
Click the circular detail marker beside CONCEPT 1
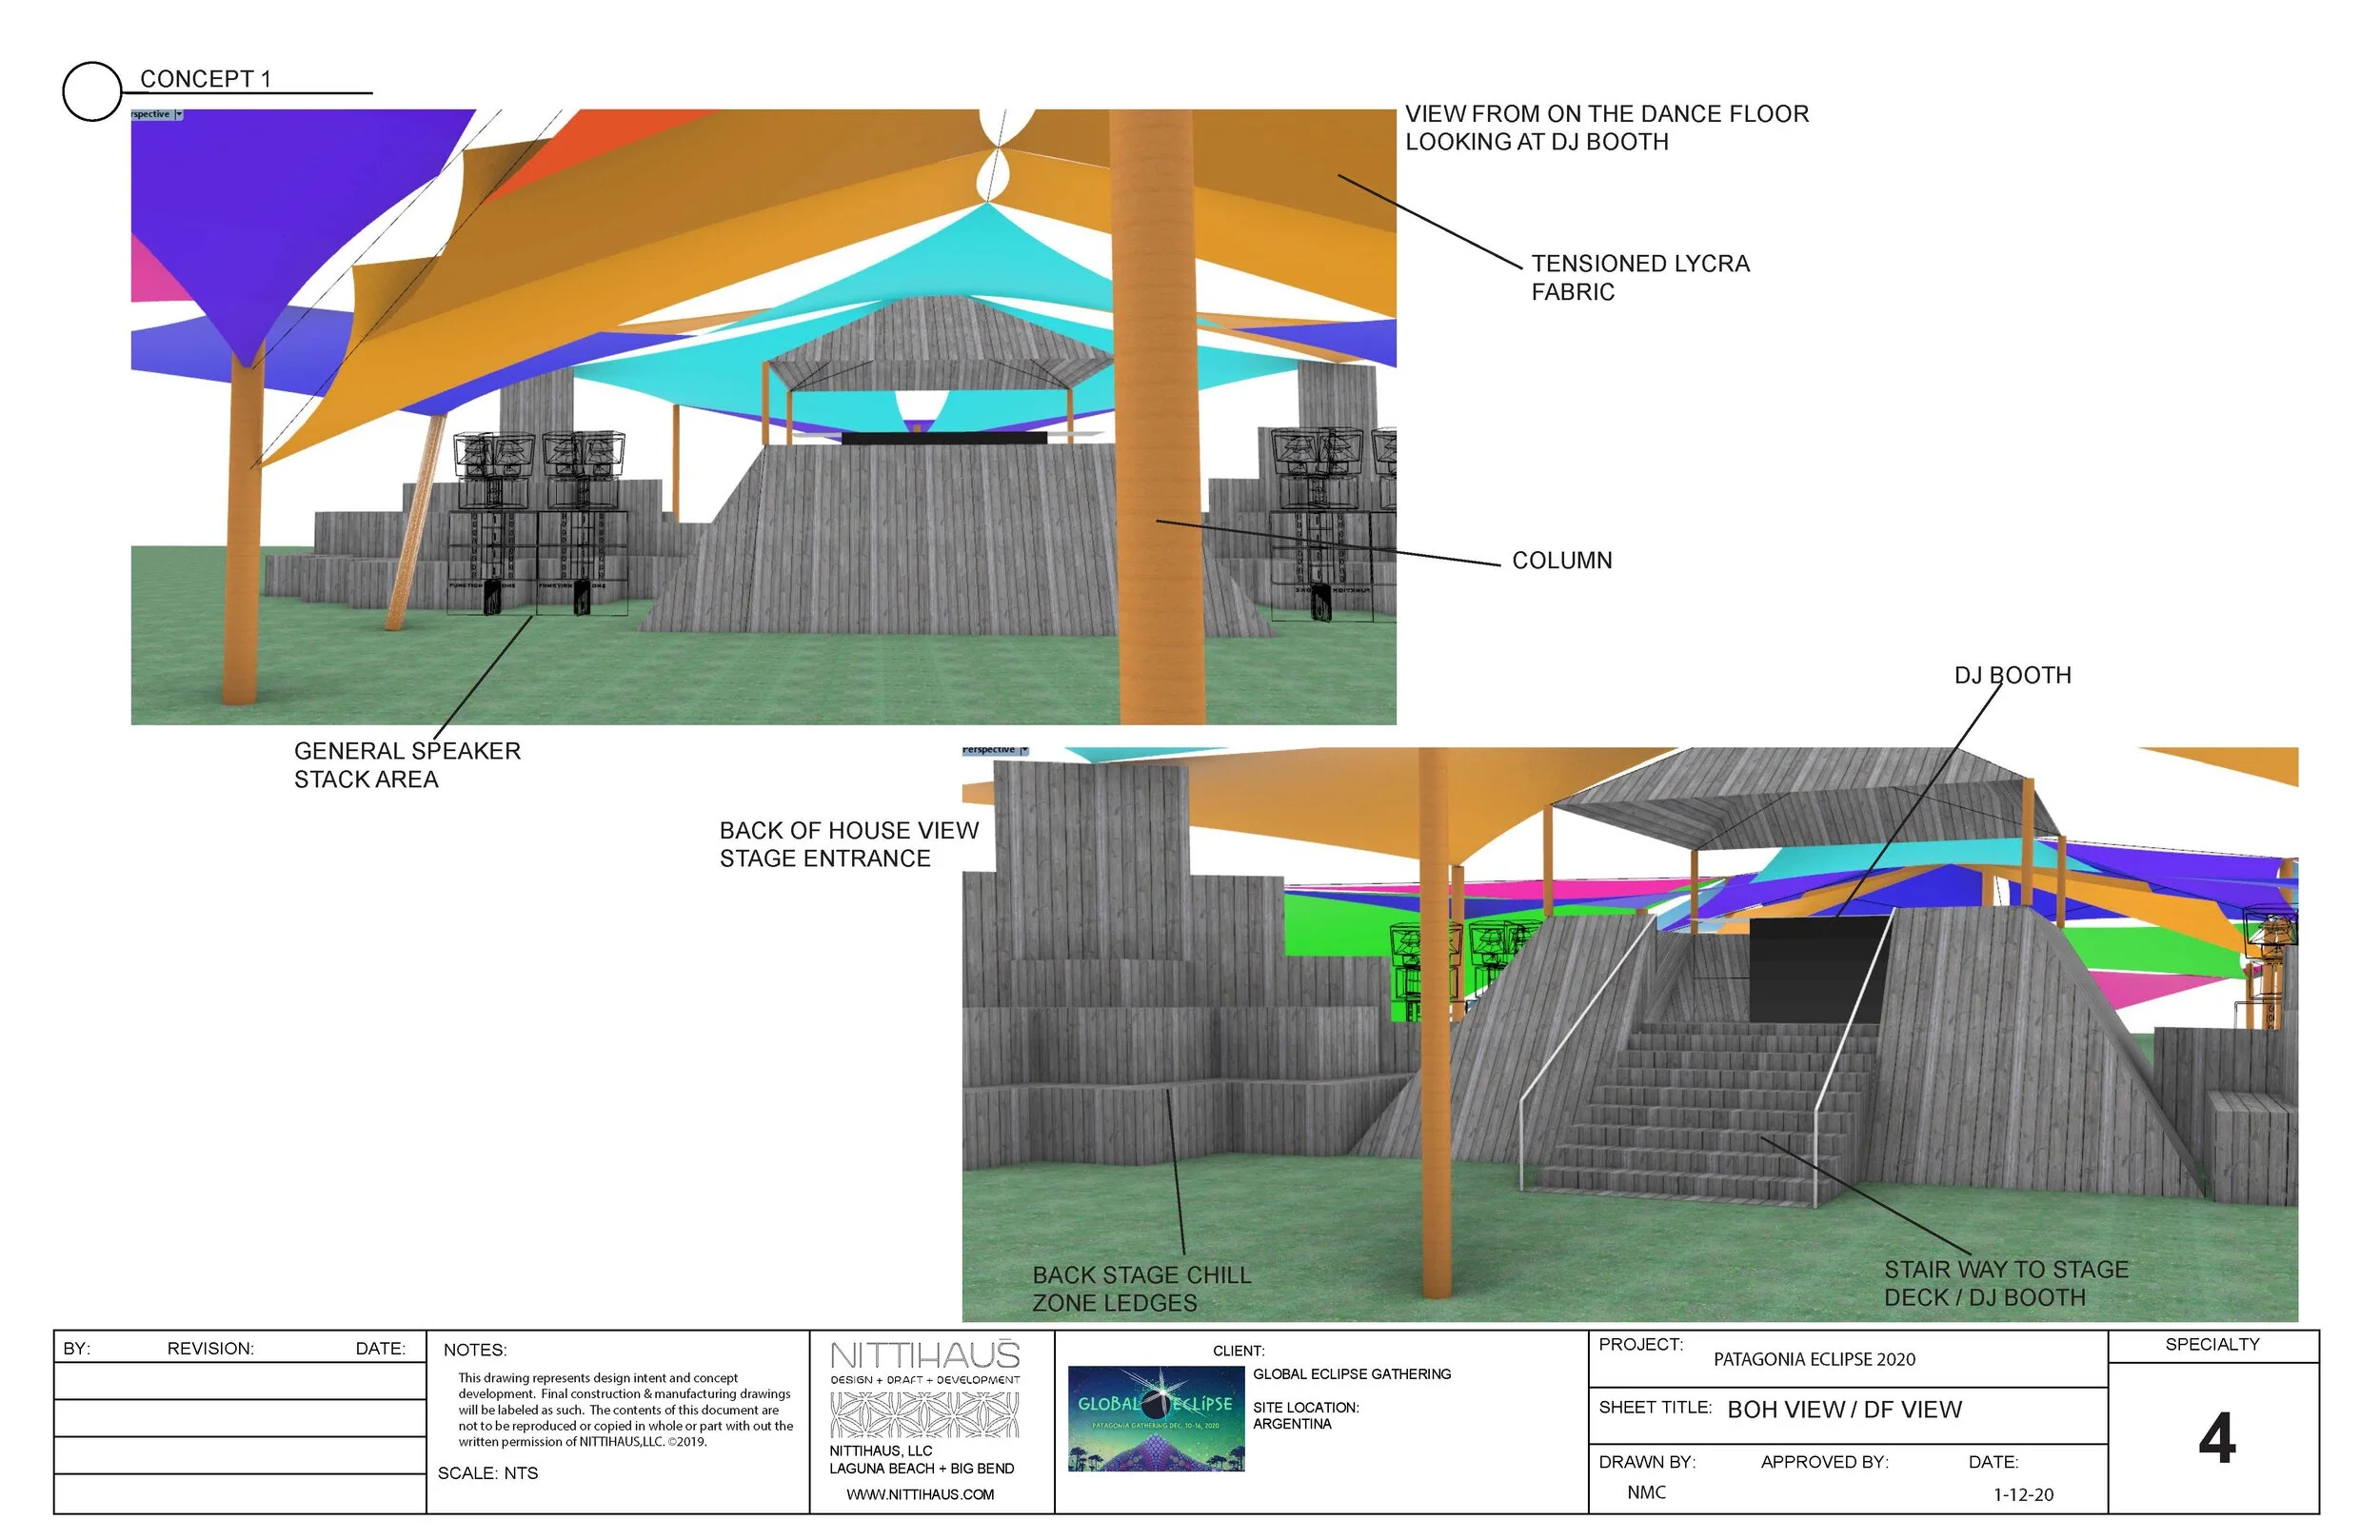tap(90, 88)
